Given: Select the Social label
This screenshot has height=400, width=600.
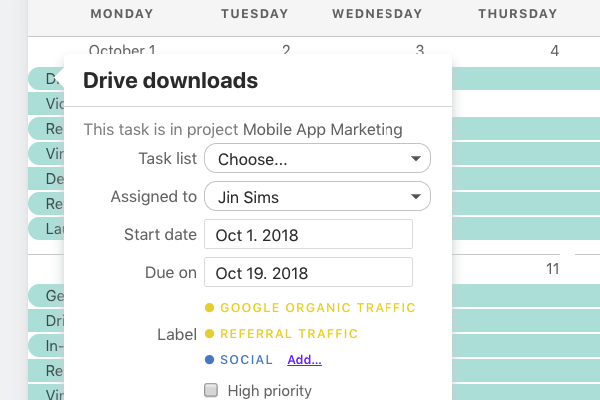Looking at the screenshot, I should tap(246, 360).
